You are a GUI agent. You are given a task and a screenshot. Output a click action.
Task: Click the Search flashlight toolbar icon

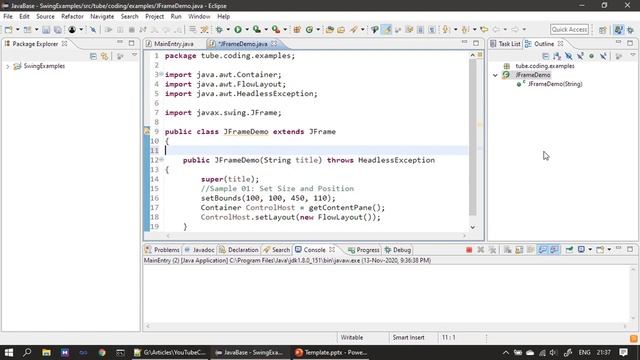[353, 29]
